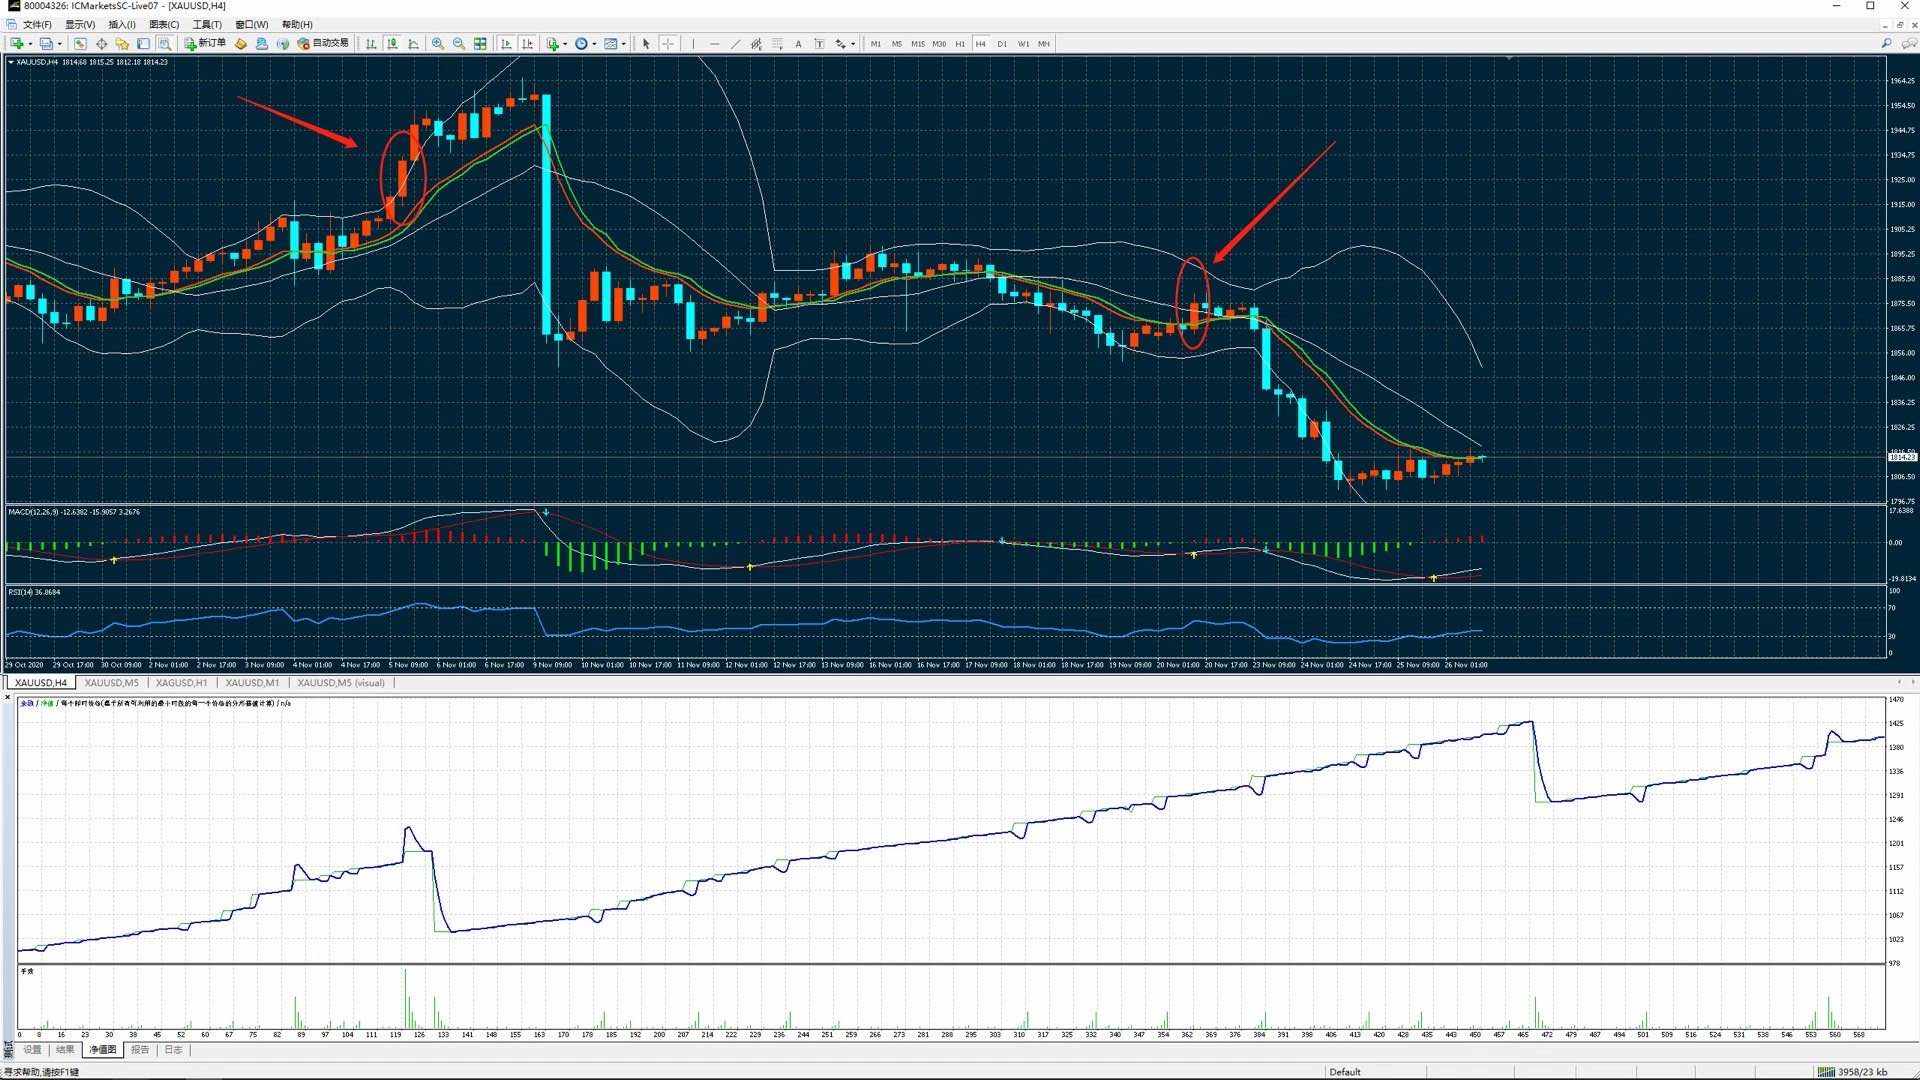The height and width of the screenshot is (1080, 1920).
Task: Switch to D1 timeframe button
Action: [1002, 44]
